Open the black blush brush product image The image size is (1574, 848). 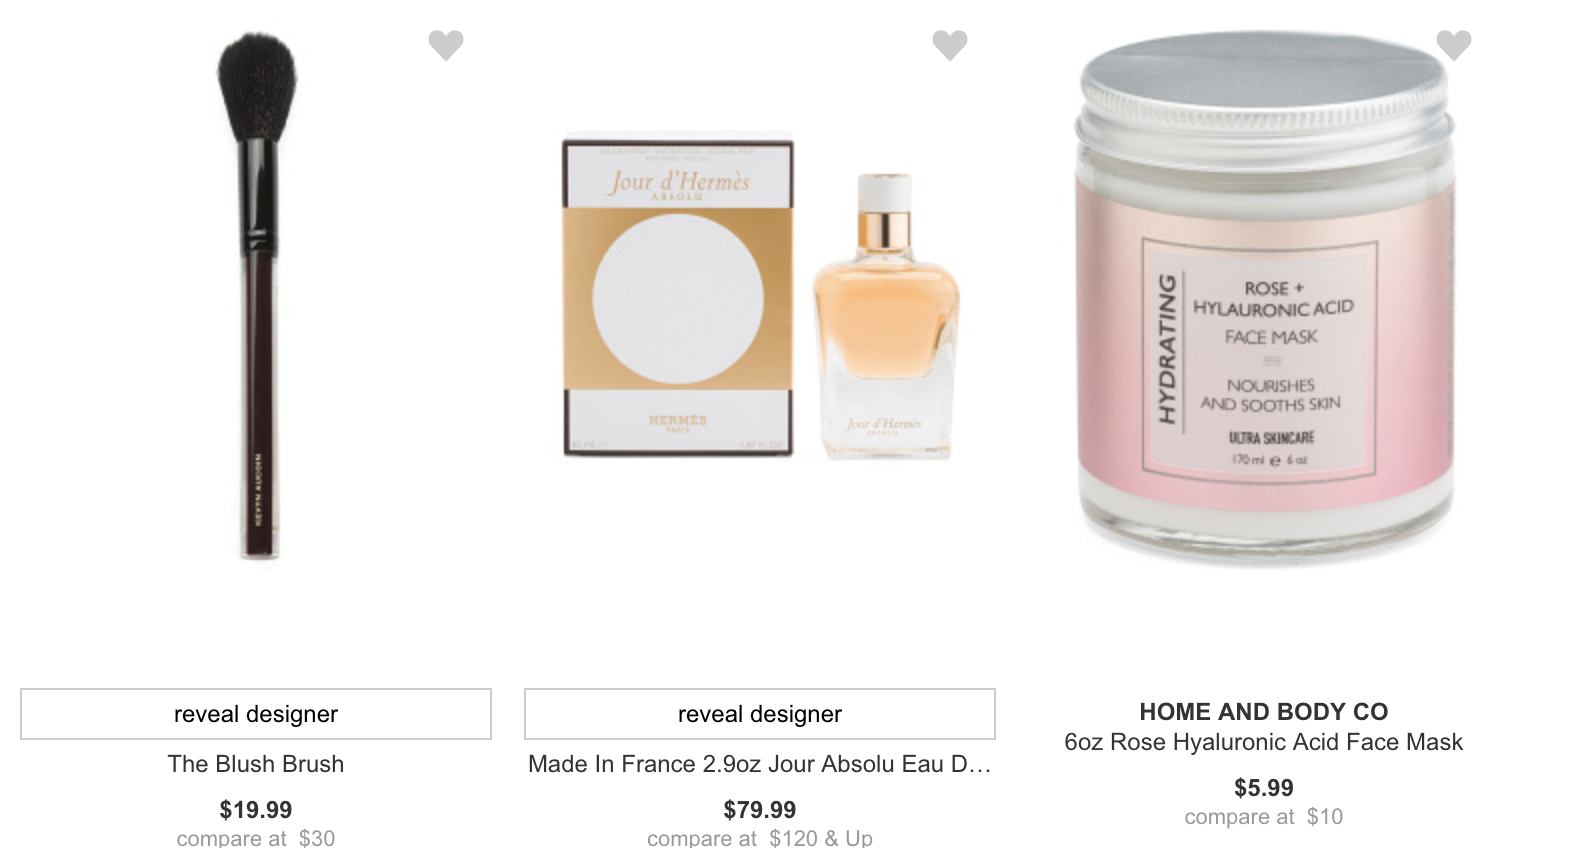coord(258,296)
